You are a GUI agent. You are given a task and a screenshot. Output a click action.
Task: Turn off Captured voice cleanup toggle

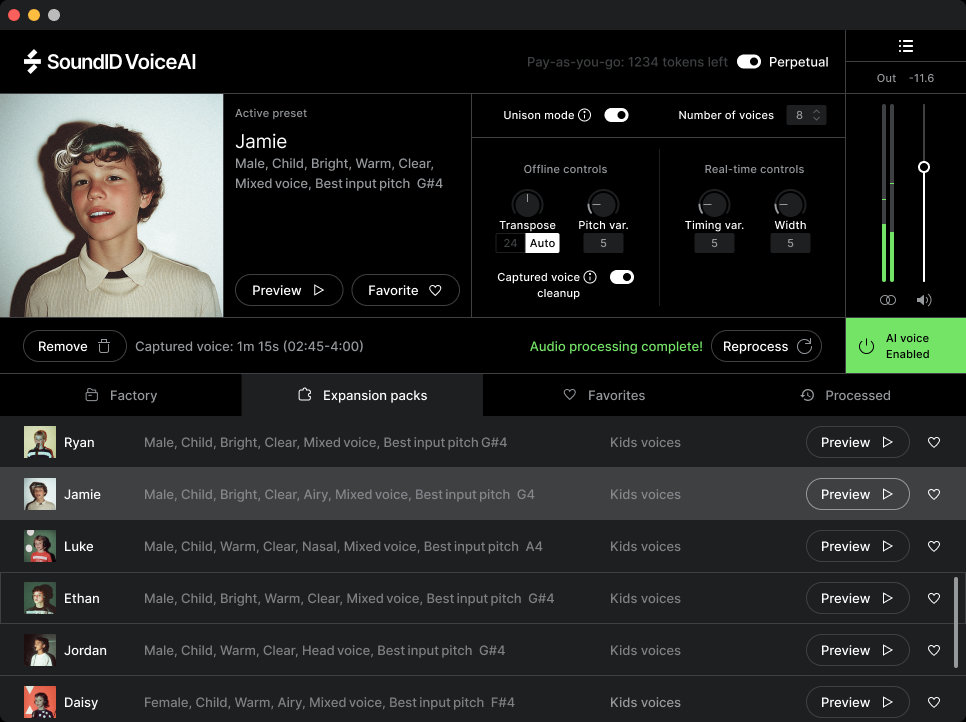[x=621, y=277]
